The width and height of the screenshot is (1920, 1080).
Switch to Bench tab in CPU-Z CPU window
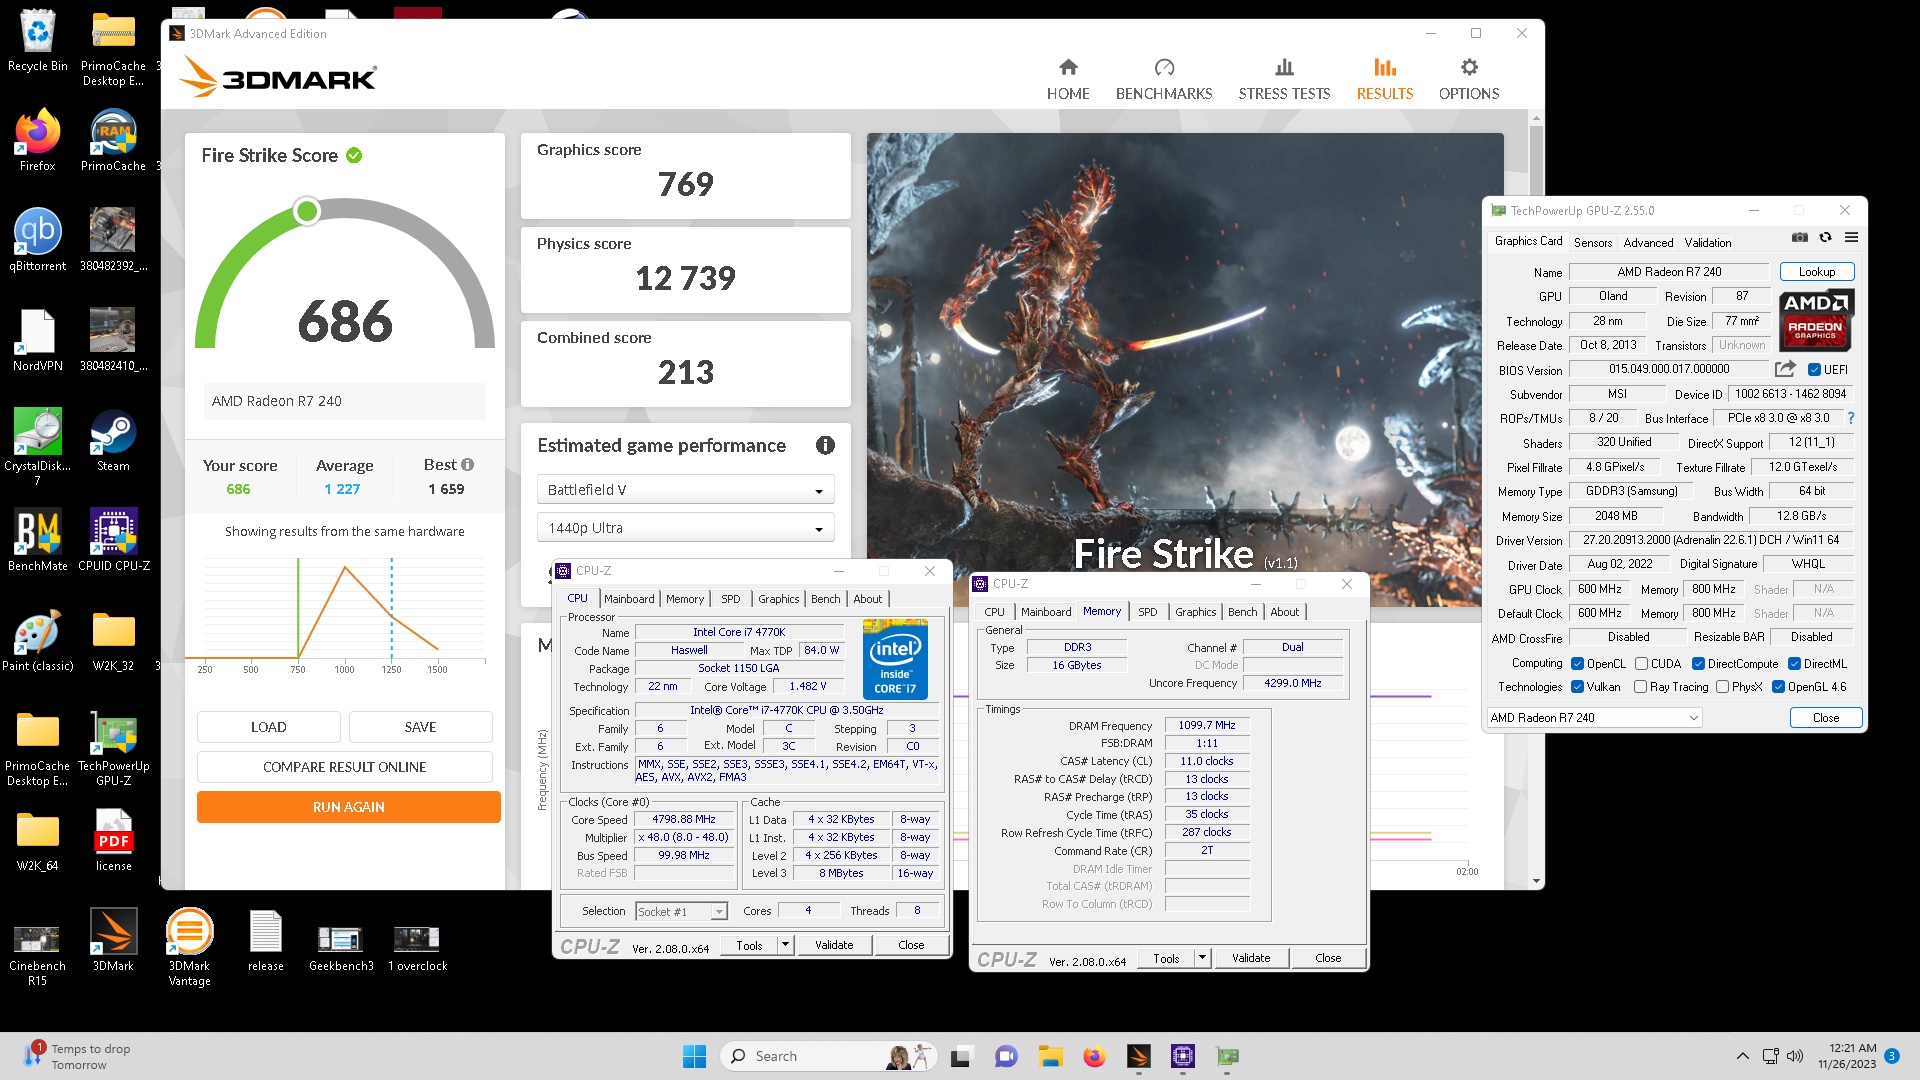point(825,599)
